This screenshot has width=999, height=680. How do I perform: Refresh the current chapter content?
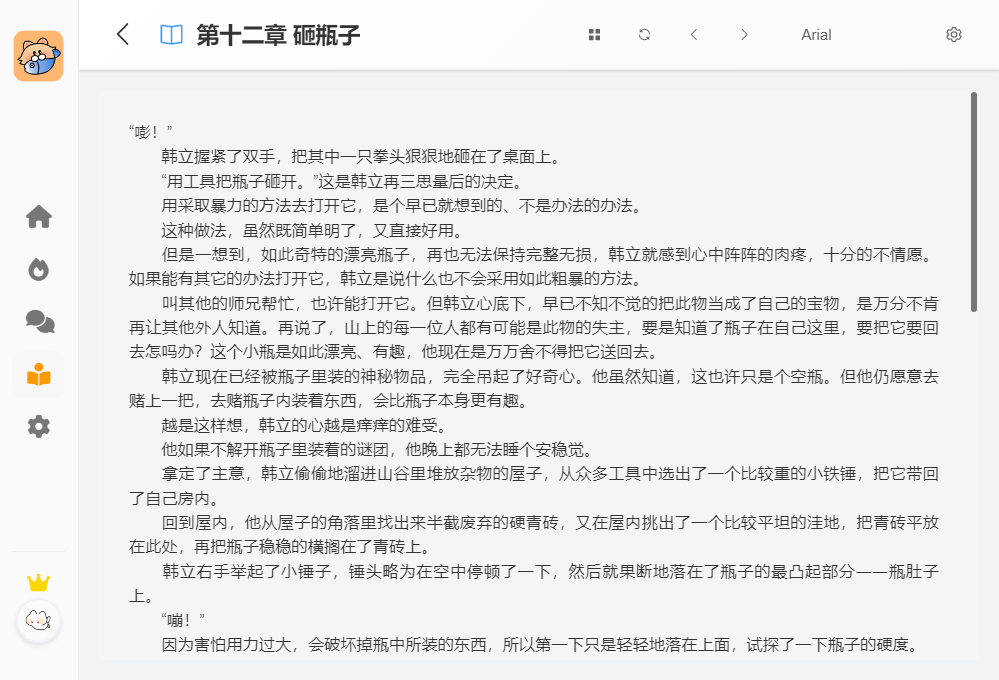645,35
